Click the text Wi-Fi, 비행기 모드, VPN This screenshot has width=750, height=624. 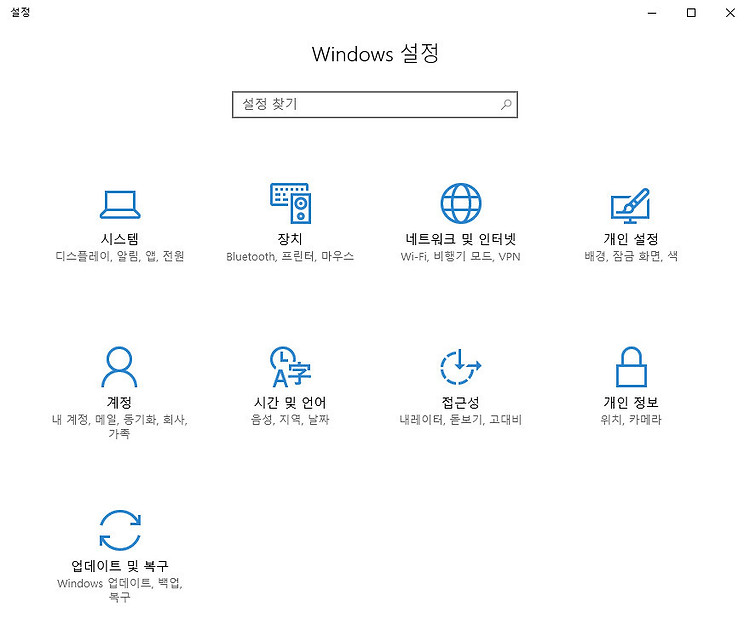[460, 256]
